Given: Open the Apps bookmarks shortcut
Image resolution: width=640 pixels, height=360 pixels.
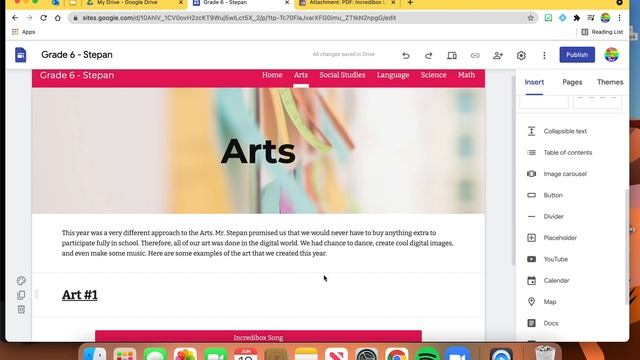Looking at the screenshot, I should 23,32.
